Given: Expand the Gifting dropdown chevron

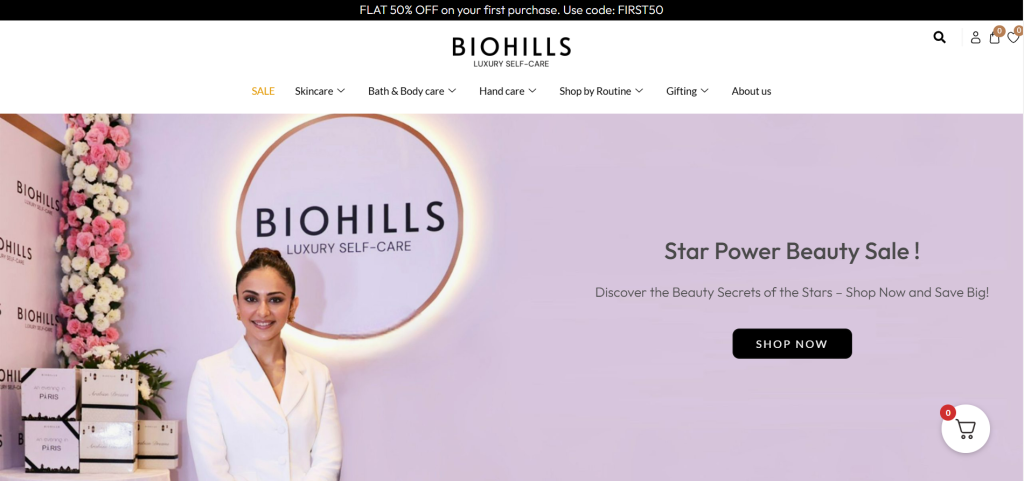Looking at the screenshot, I should (x=705, y=91).
